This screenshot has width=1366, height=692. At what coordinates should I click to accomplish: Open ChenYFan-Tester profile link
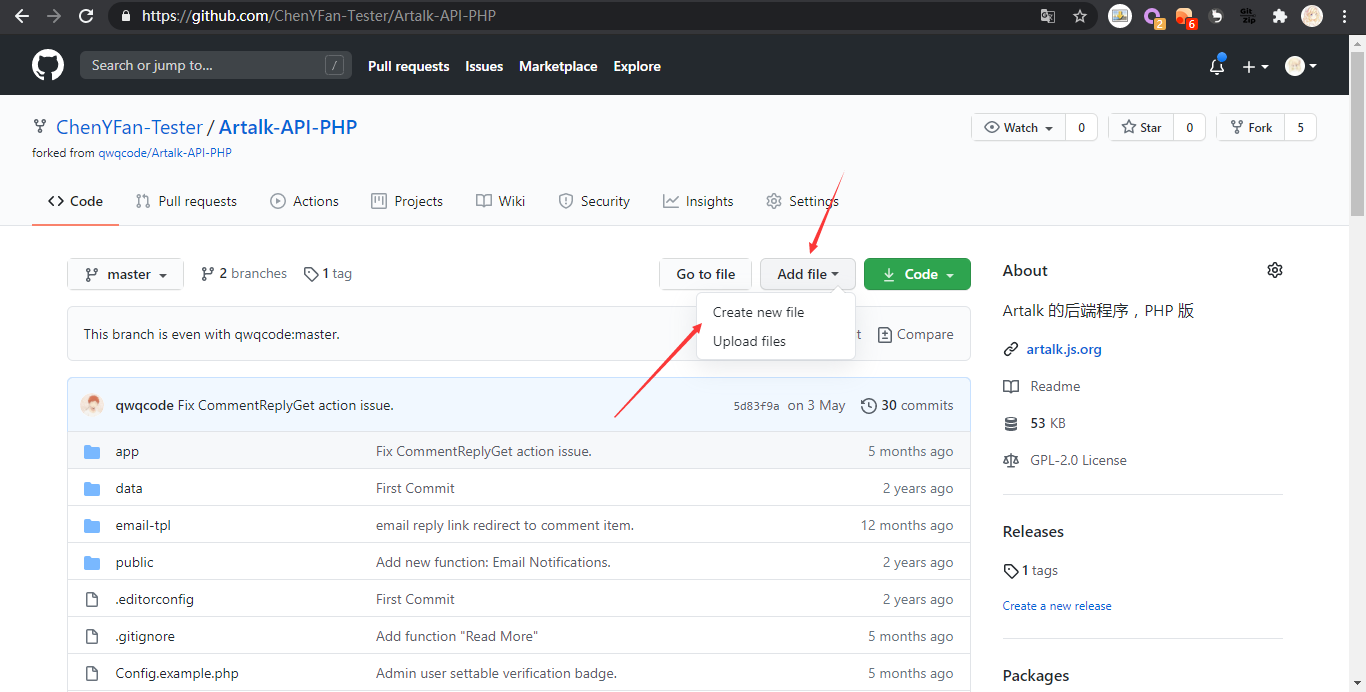pos(129,127)
